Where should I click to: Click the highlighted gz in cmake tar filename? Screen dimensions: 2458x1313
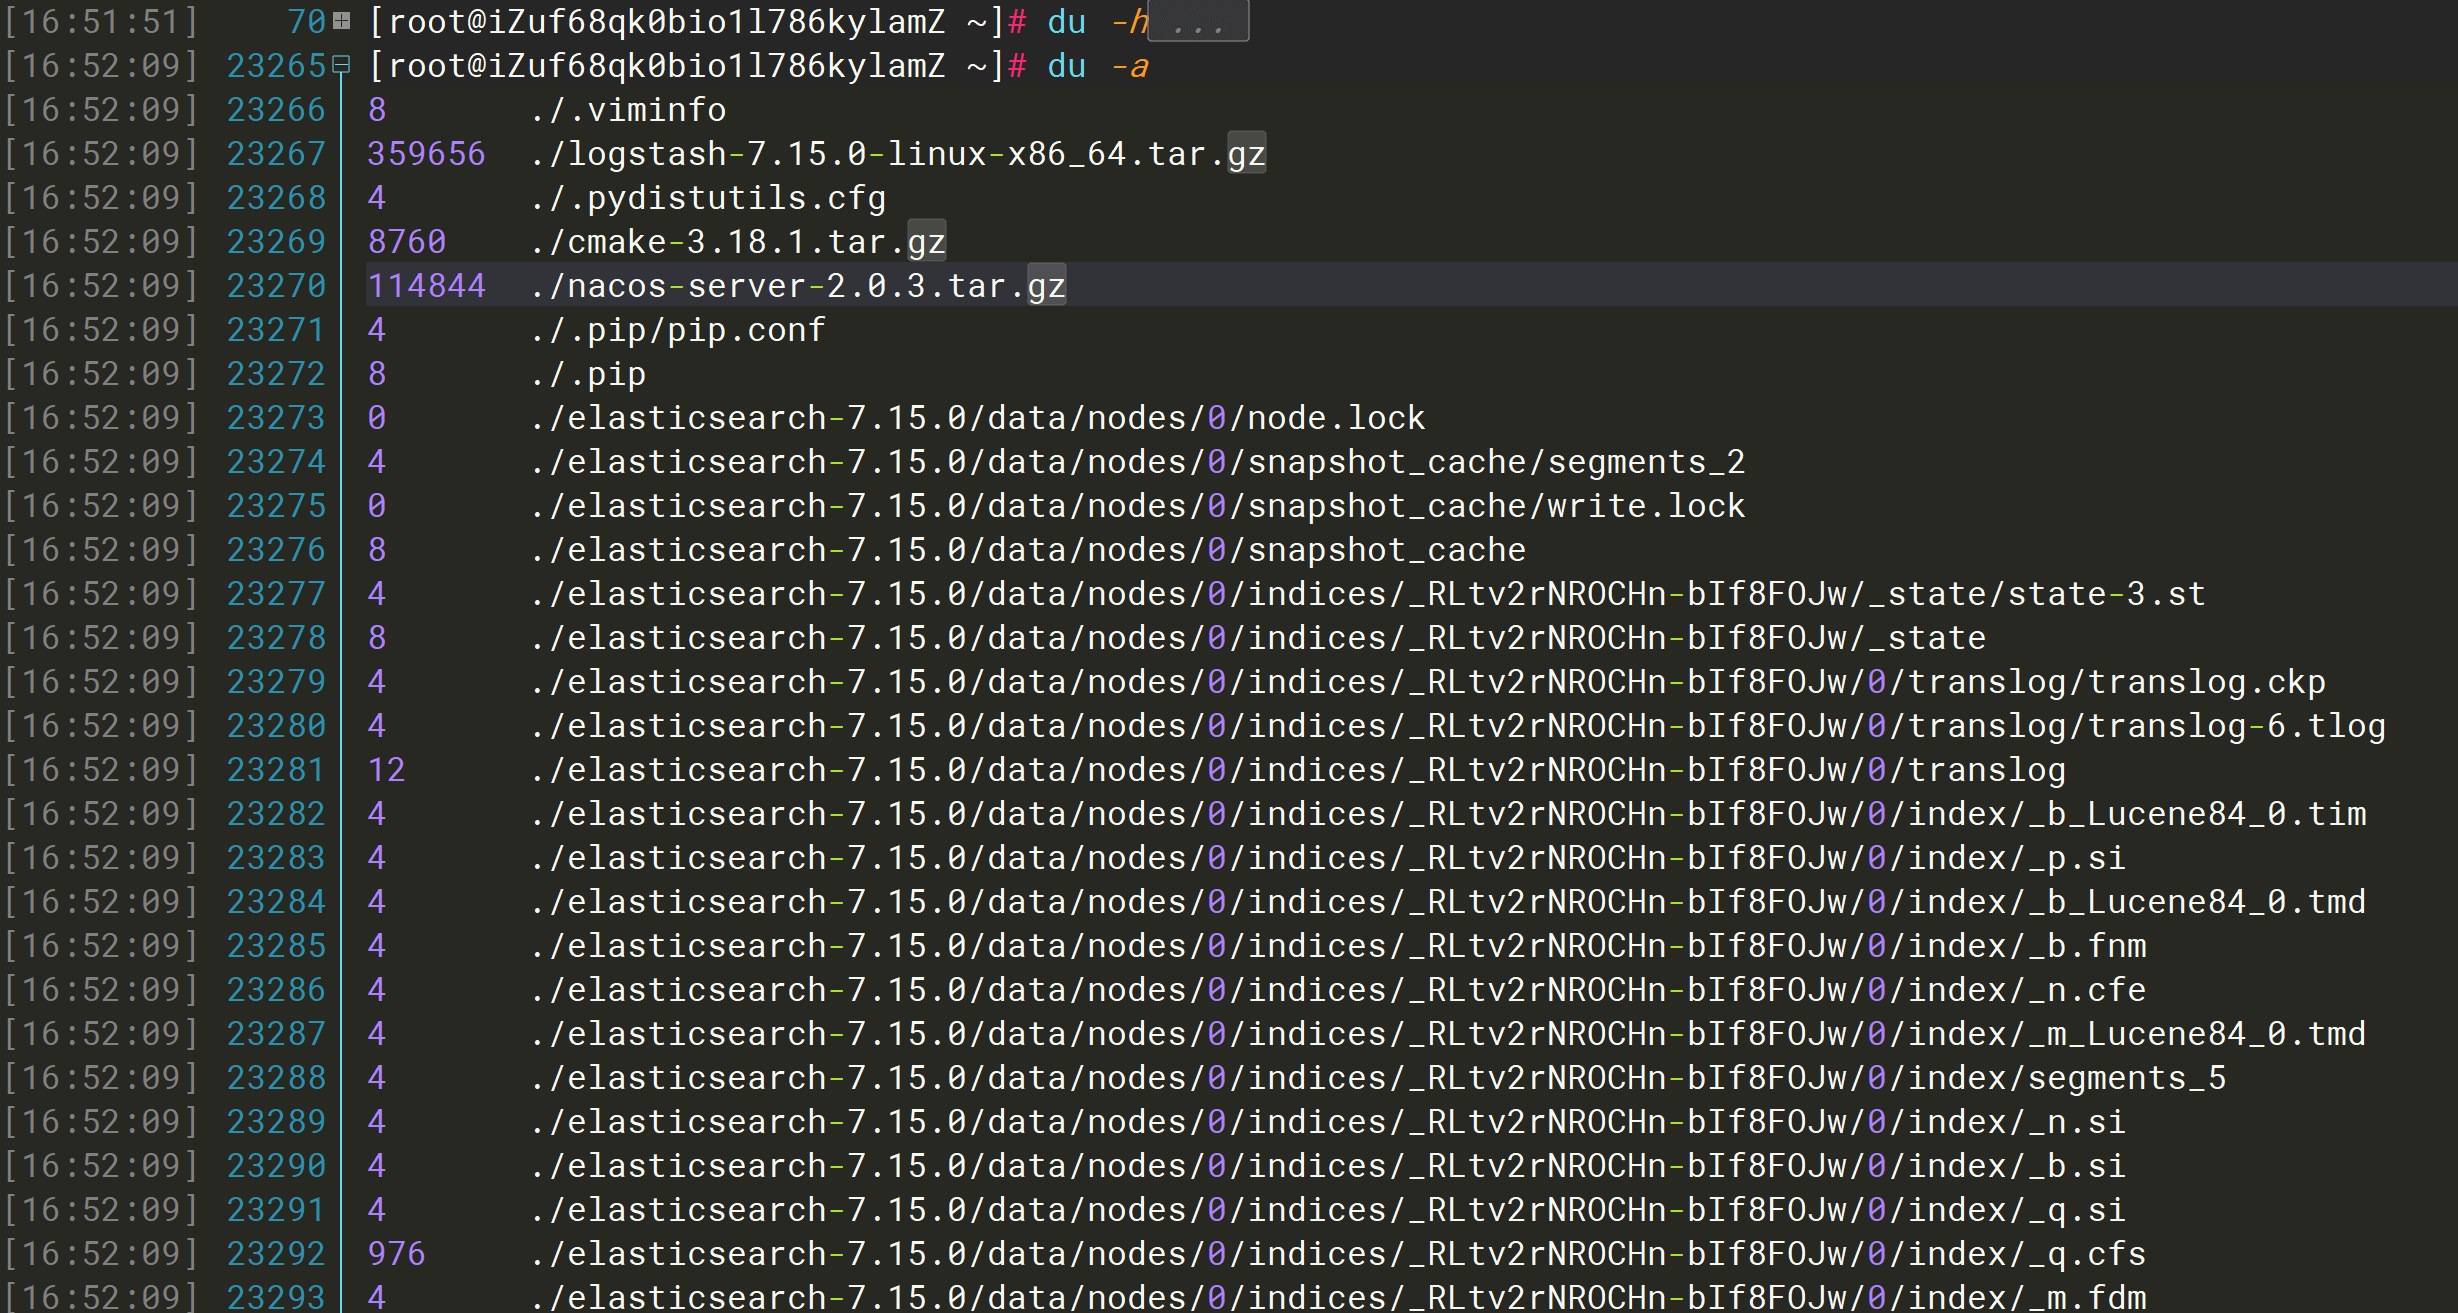[x=926, y=242]
